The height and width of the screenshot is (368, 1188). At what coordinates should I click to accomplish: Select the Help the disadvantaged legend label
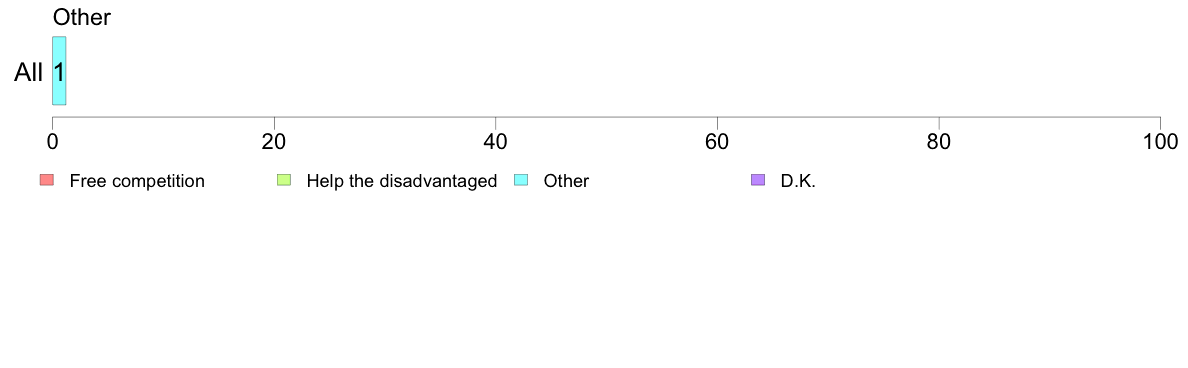402,181
